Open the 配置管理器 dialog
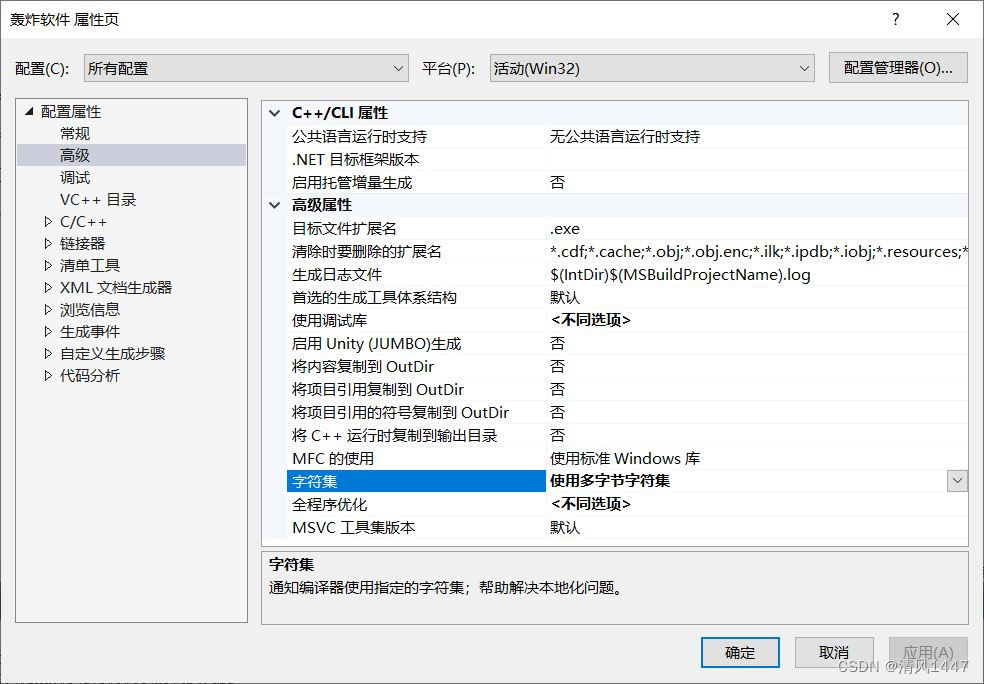The height and width of the screenshot is (684, 984). 895,68
